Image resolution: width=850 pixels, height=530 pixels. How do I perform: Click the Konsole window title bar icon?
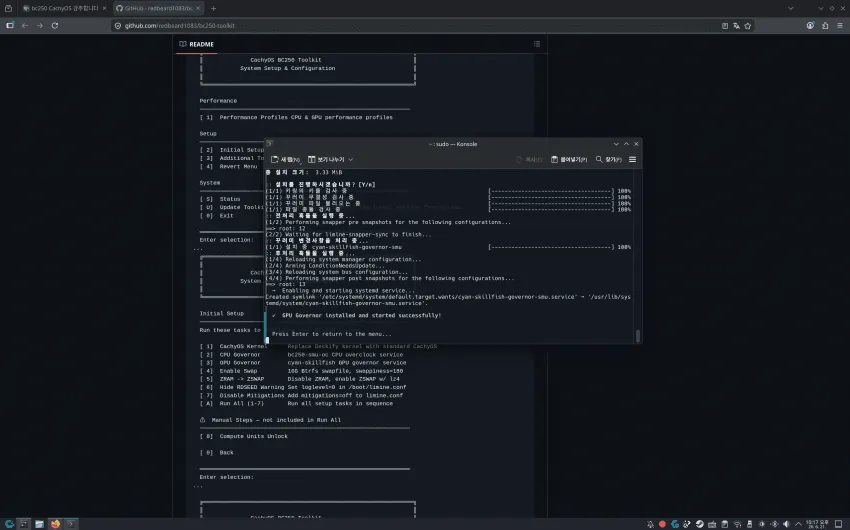[269, 144]
